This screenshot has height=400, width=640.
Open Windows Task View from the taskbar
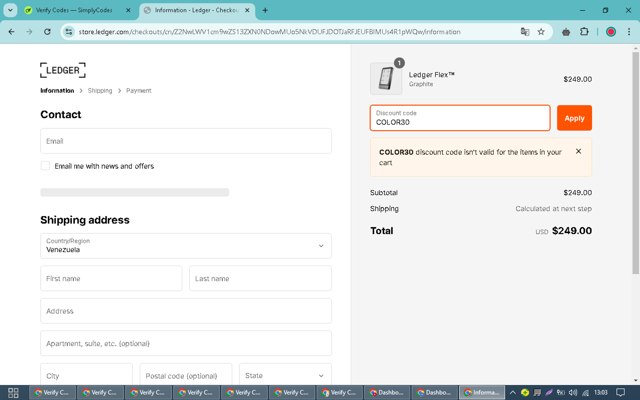[13, 393]
